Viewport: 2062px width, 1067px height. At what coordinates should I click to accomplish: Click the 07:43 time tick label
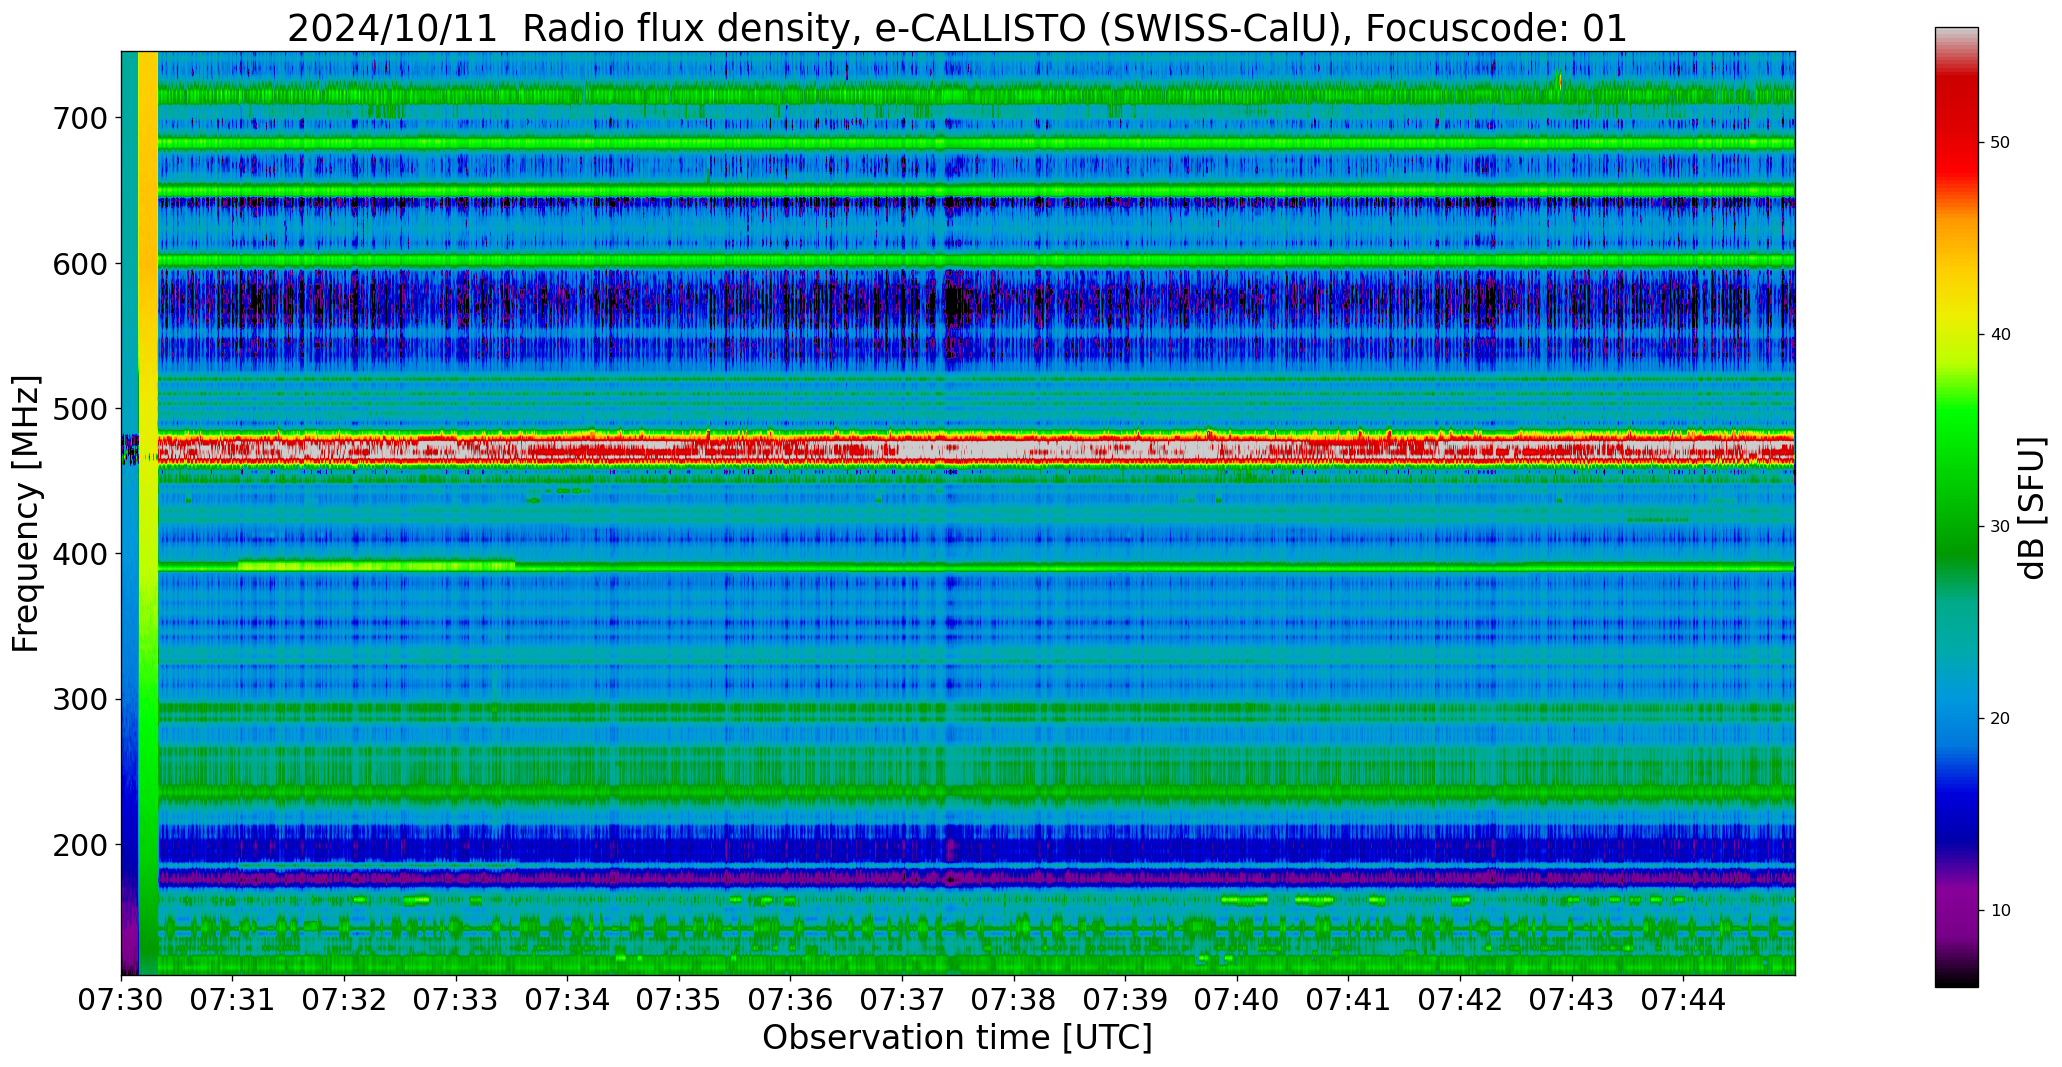coord(1572,998)
